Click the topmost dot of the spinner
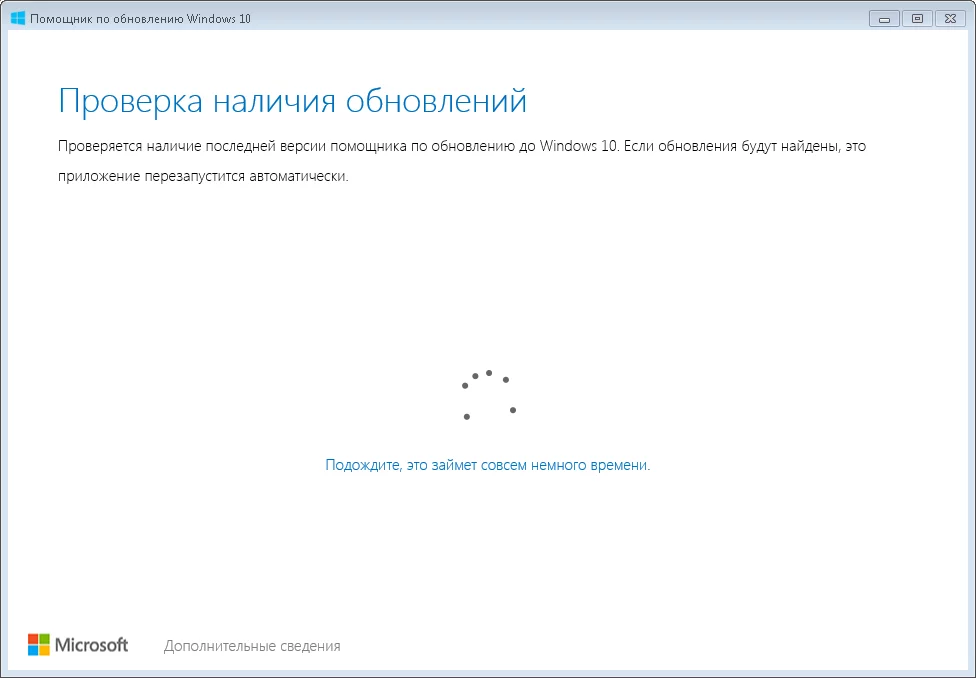Image resolution: width=976 pixels, height=678 pixels. coord(489,373)
